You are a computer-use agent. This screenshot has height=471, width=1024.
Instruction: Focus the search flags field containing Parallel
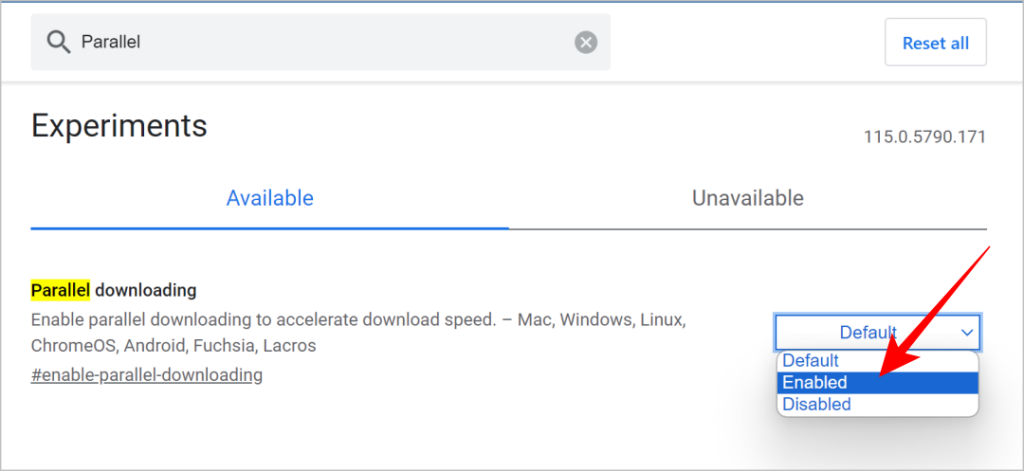pos(321,42)
